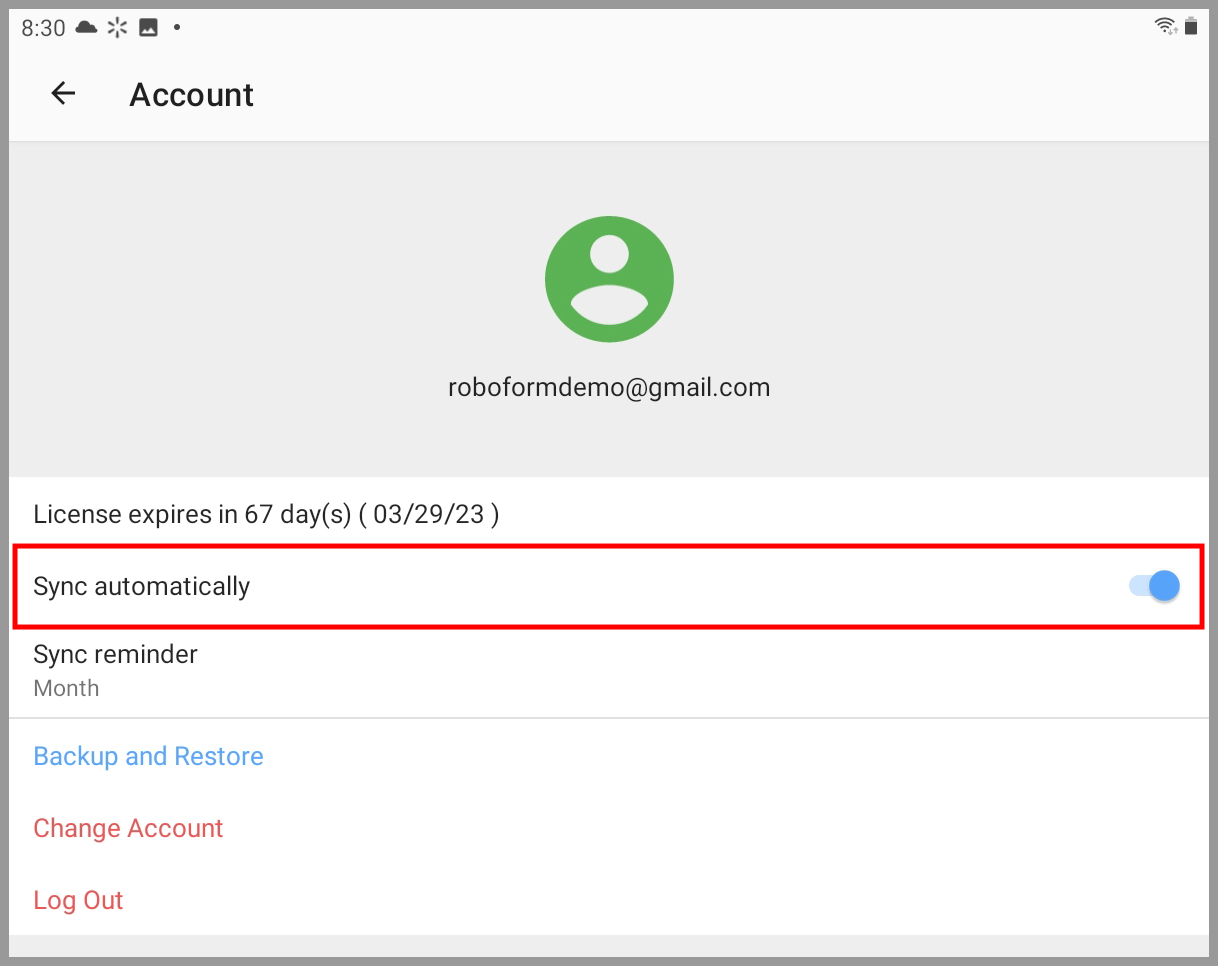Select the Account screen title
The width and height of the screenshot is (1218, 966).
pyautogui.click(x=191, y=94)
